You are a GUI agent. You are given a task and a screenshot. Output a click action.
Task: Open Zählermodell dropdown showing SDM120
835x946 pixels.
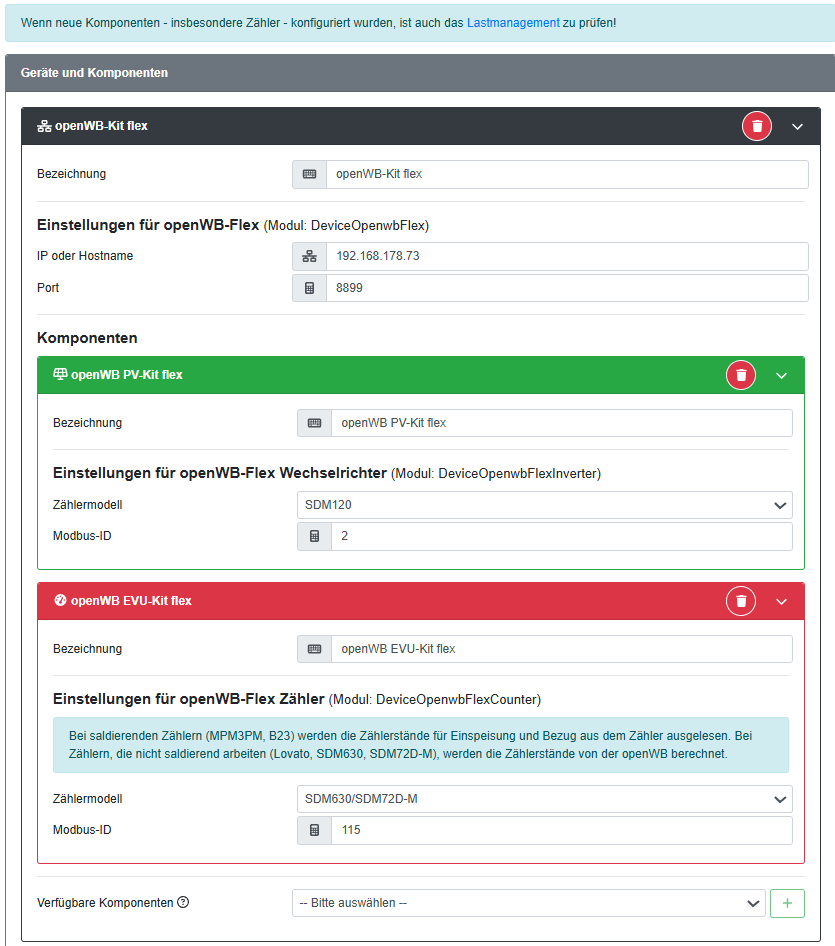(545, 505)
